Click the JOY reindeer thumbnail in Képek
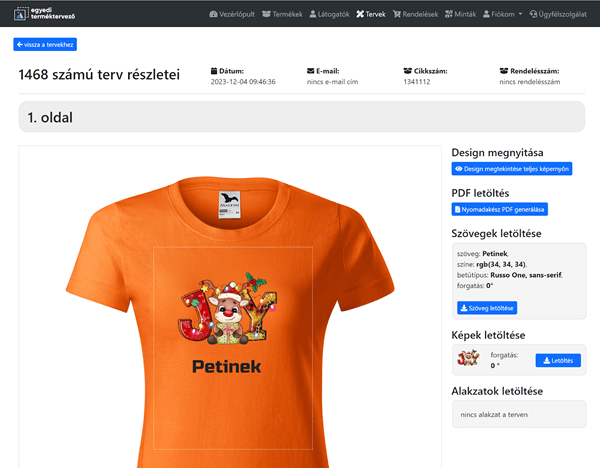This screenshot has height=468, width=600. (468, 358)
